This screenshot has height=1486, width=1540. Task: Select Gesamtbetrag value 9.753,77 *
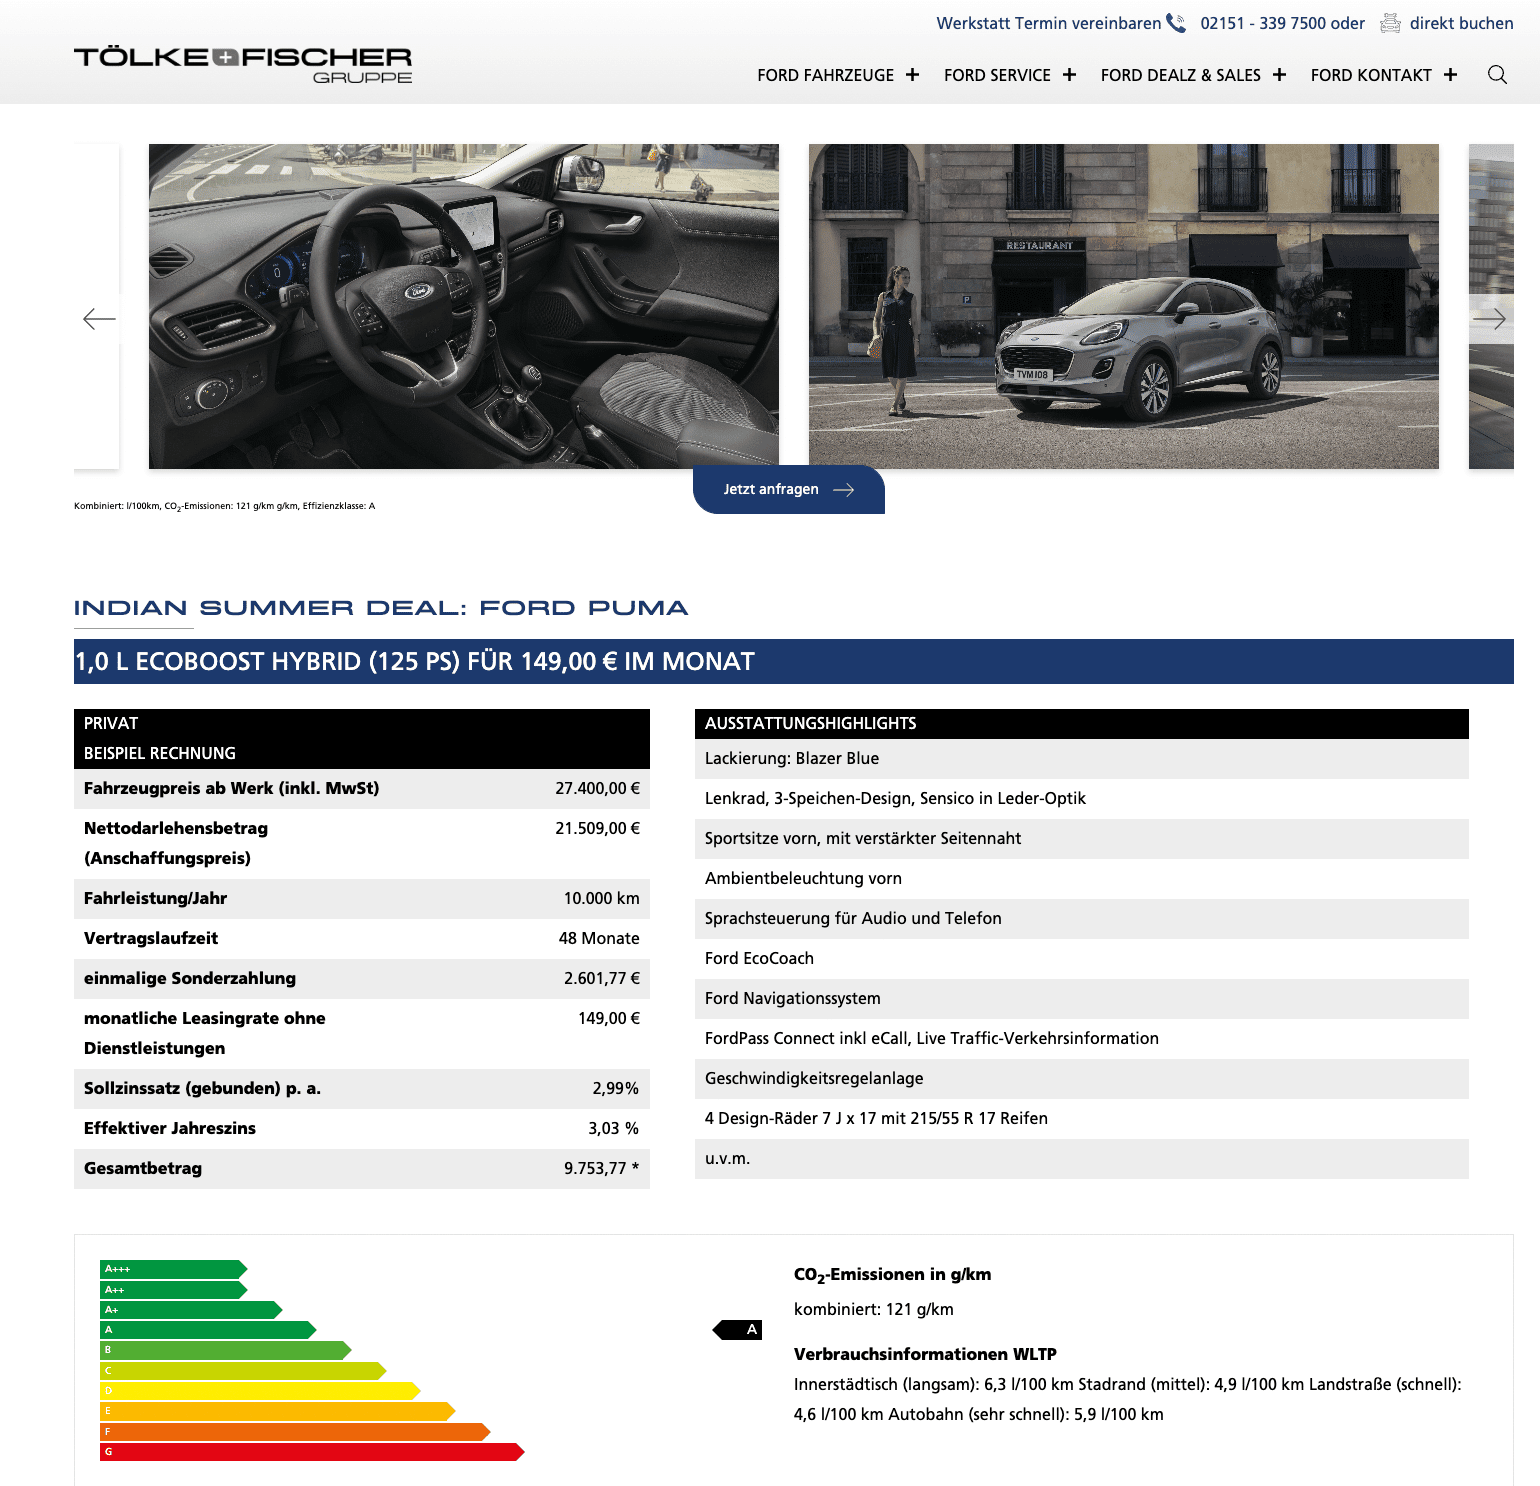tap(601, 1168)
